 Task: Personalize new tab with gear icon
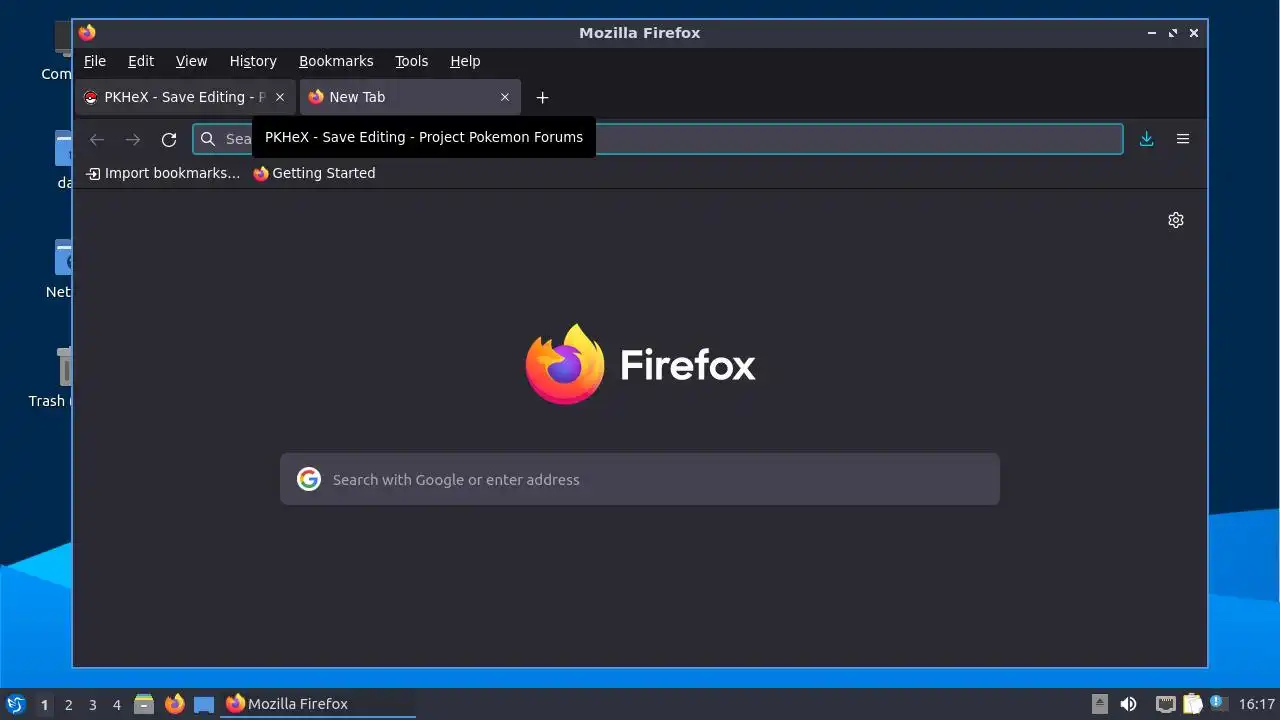pos(1176,220)
